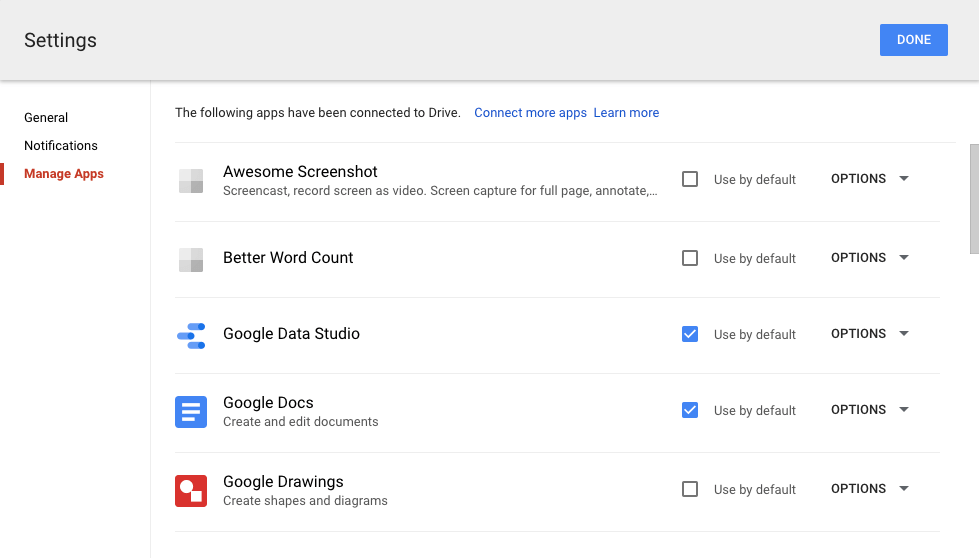Click the Awesome Screenshot placeholder app icon

point(191,181)
